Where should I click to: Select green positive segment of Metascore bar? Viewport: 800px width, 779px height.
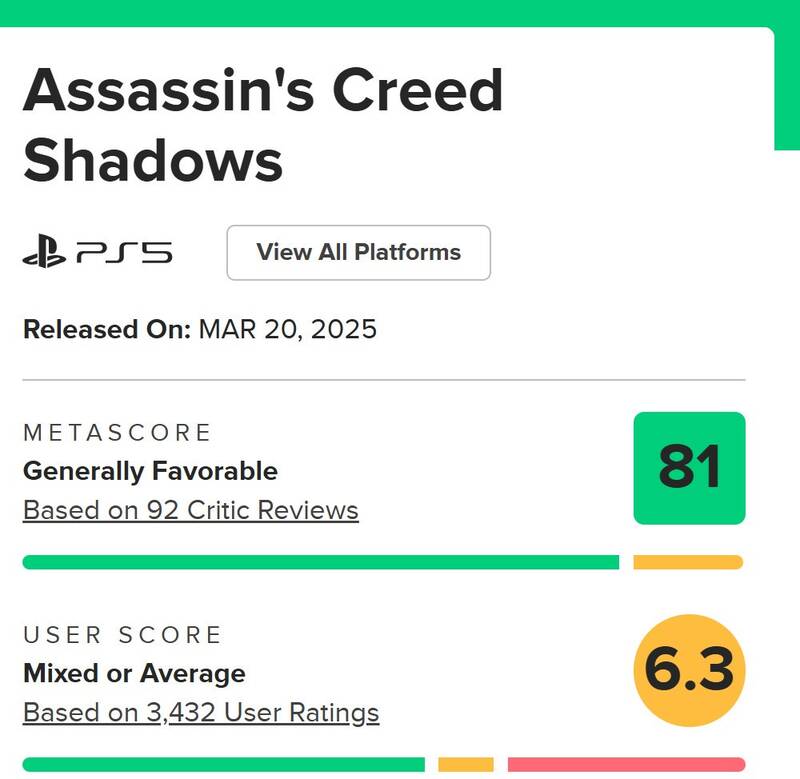[320, 562]
